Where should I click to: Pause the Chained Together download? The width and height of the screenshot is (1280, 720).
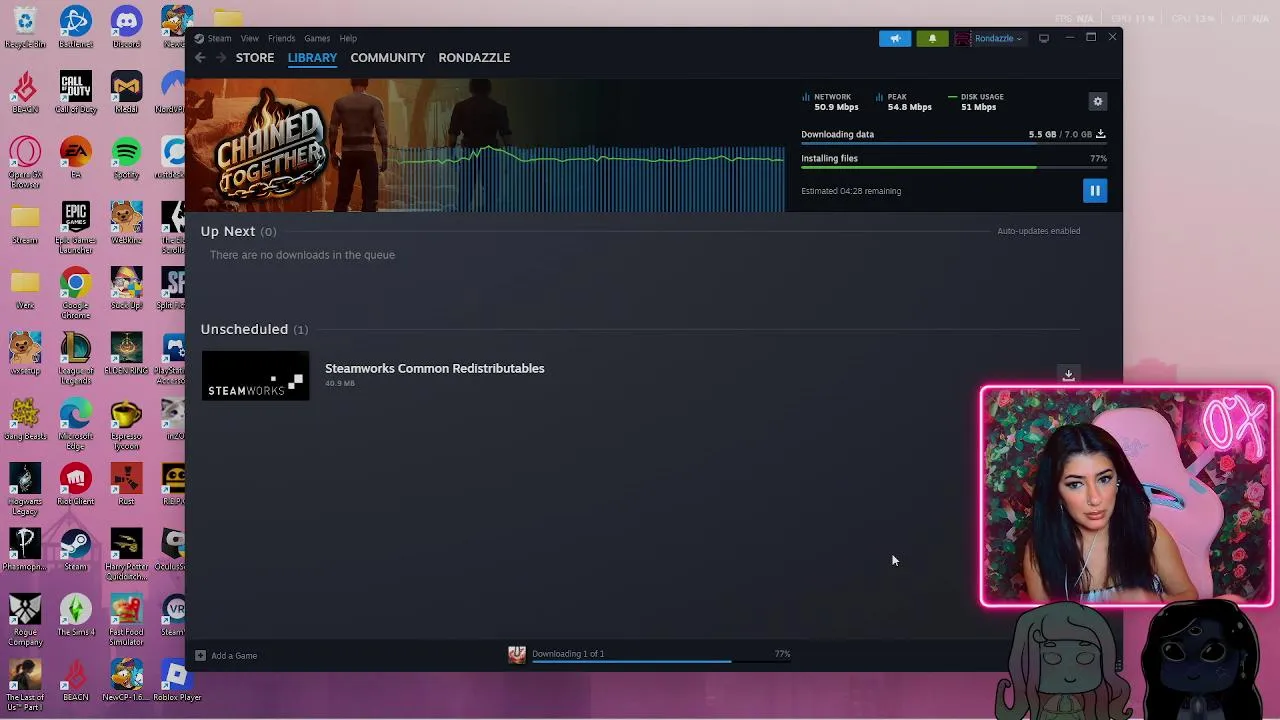[1095, 190]
